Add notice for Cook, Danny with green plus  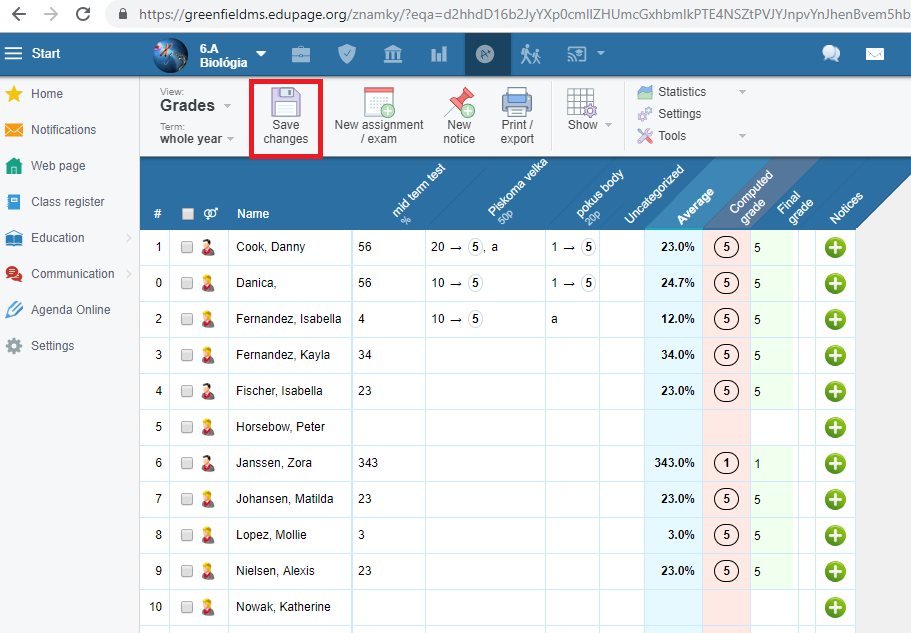835,247
